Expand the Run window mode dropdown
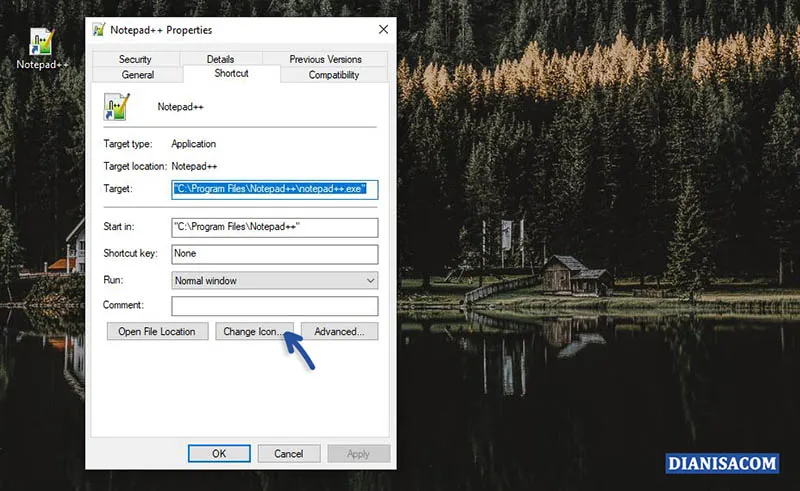Image resolution: width=800 pixels, height=491 pixels. click(274, 280)
